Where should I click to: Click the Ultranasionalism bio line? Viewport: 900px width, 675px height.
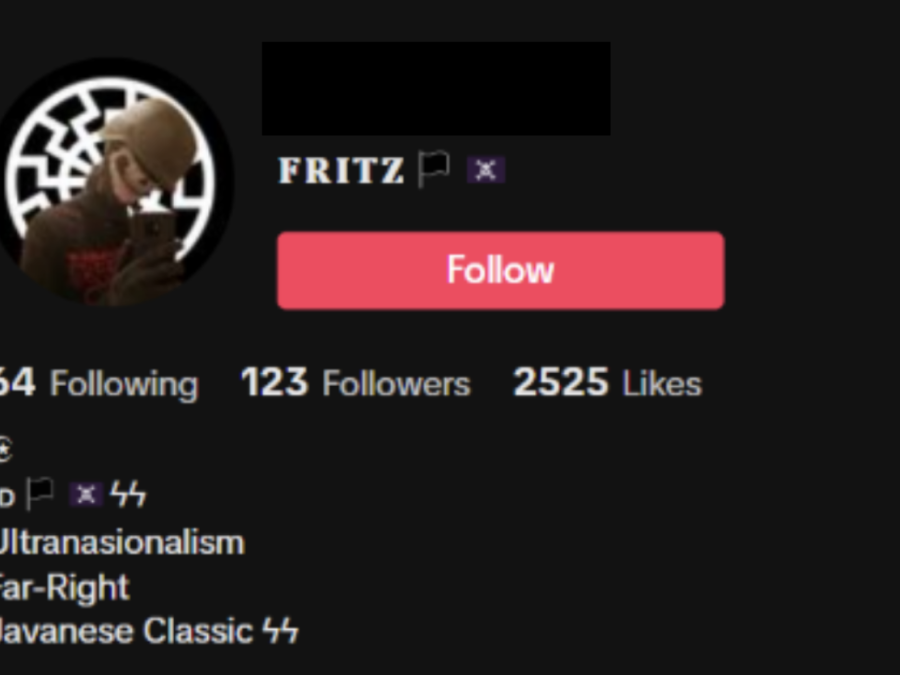[122, 543]
